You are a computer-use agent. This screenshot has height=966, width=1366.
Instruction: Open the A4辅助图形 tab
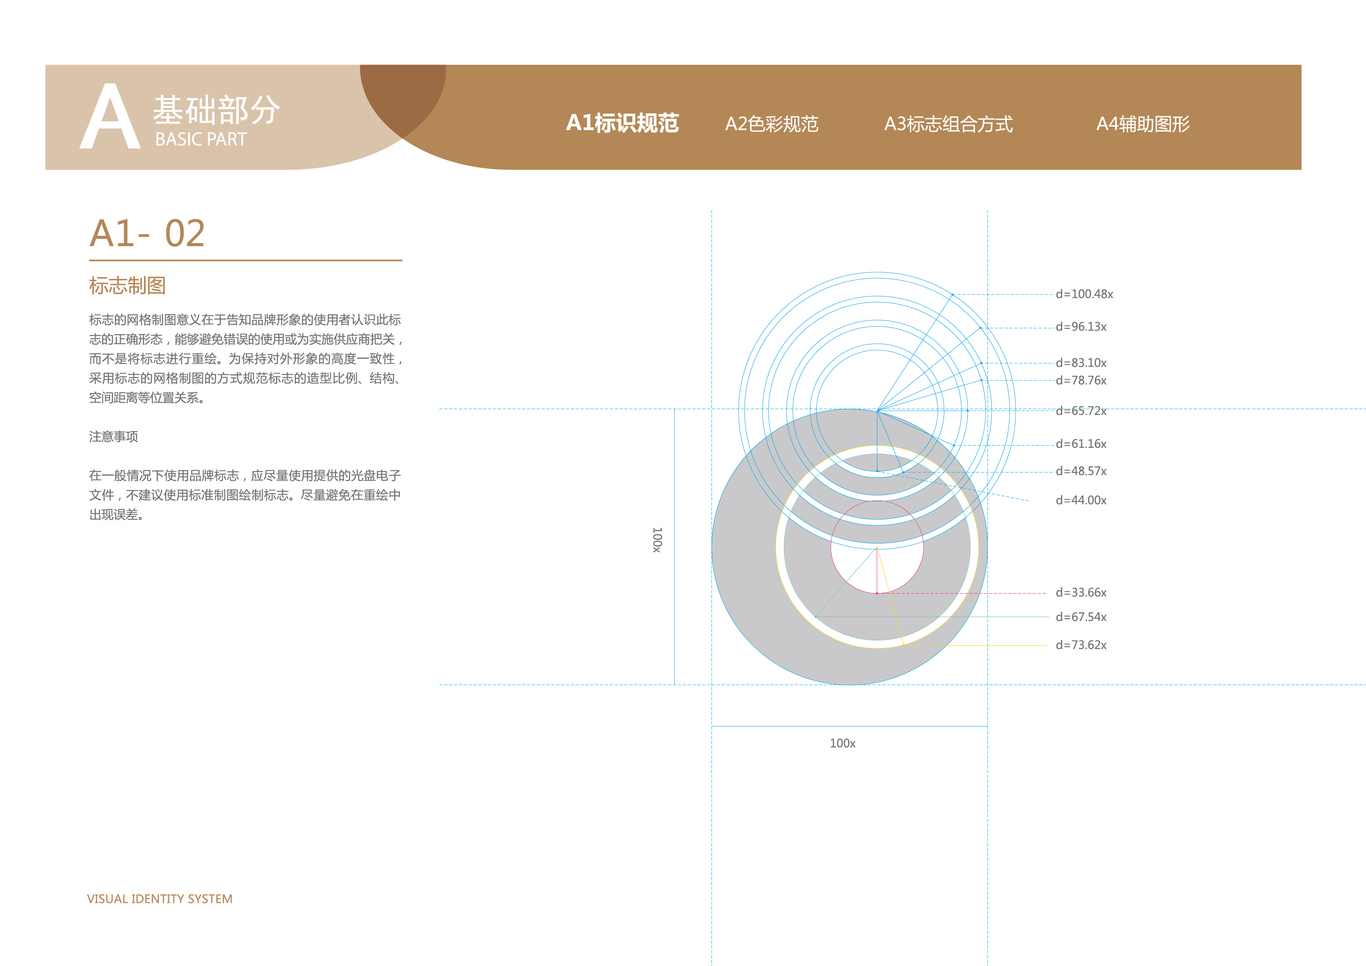(1143, 124)
